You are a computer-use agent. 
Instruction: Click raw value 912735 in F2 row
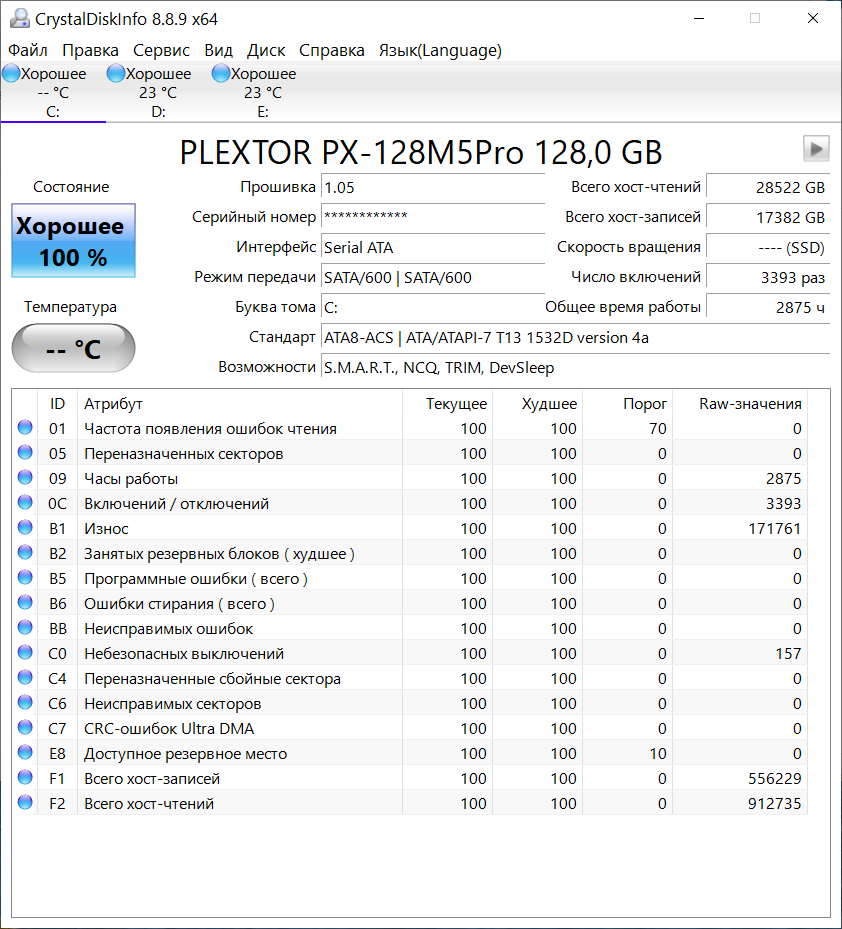[774, 803]
